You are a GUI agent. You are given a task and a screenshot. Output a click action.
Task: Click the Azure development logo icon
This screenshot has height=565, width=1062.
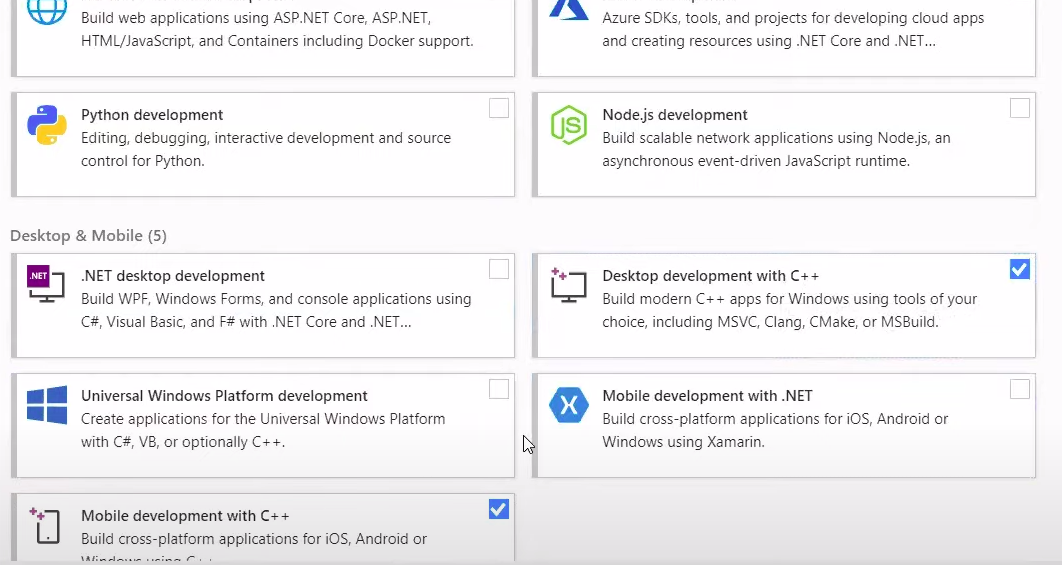(x=568, y=9)
